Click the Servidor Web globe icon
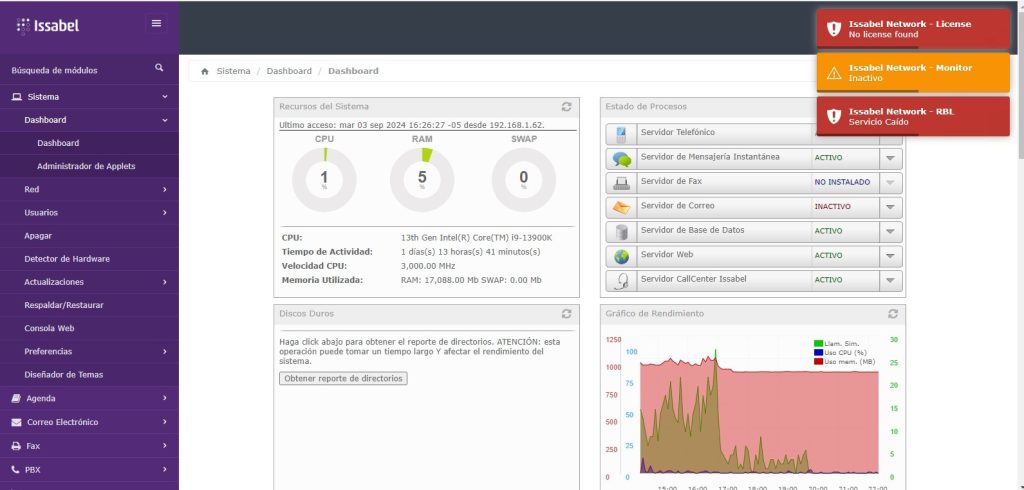 tap(621, 256)
